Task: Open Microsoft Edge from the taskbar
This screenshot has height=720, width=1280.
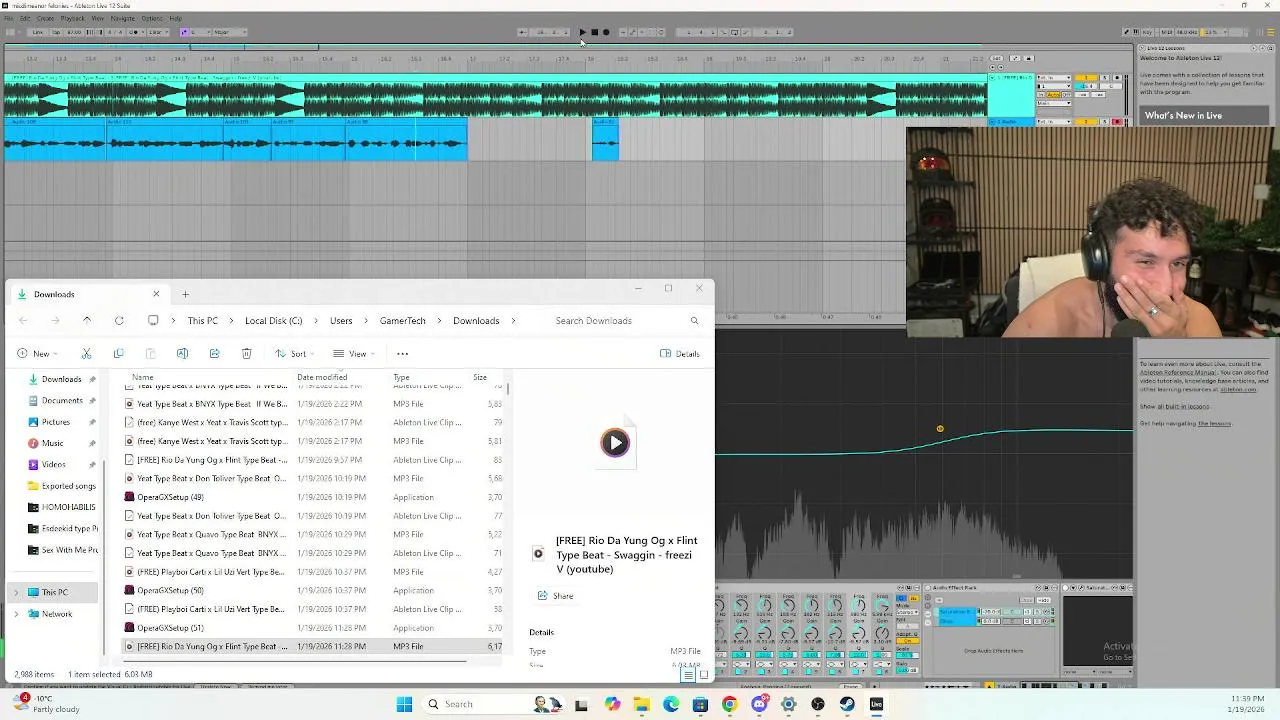Action: click(x=671, y=704)
